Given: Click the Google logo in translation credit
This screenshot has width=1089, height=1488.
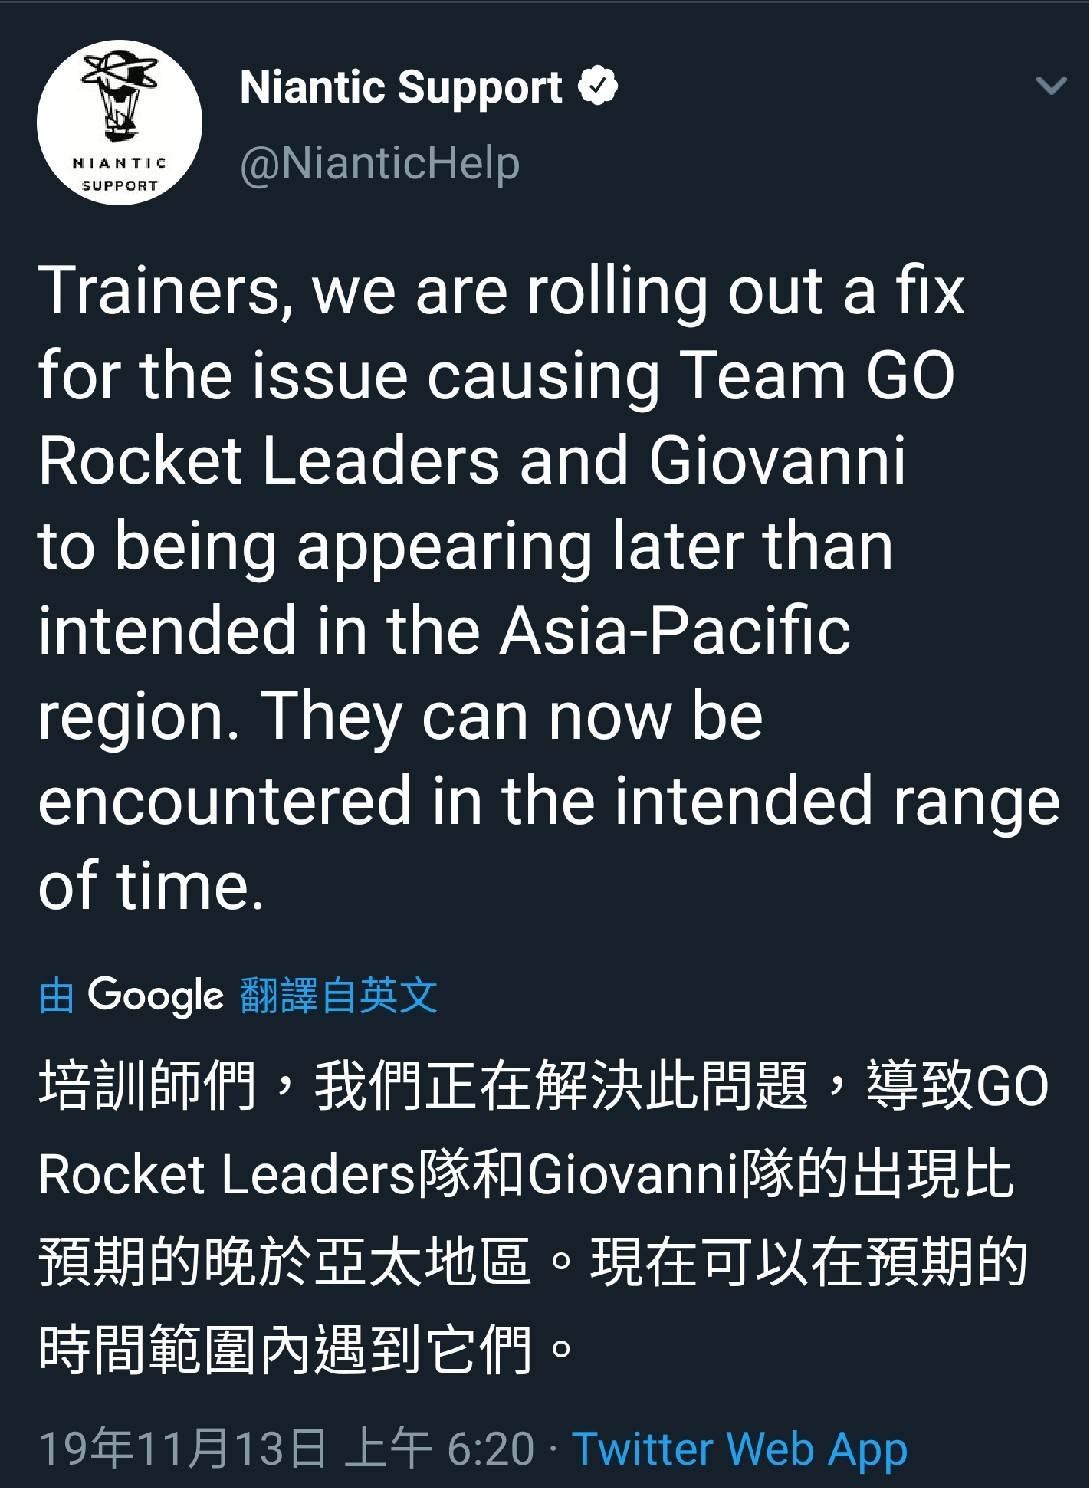Looking at the screenshot, I should coord(155,995).
